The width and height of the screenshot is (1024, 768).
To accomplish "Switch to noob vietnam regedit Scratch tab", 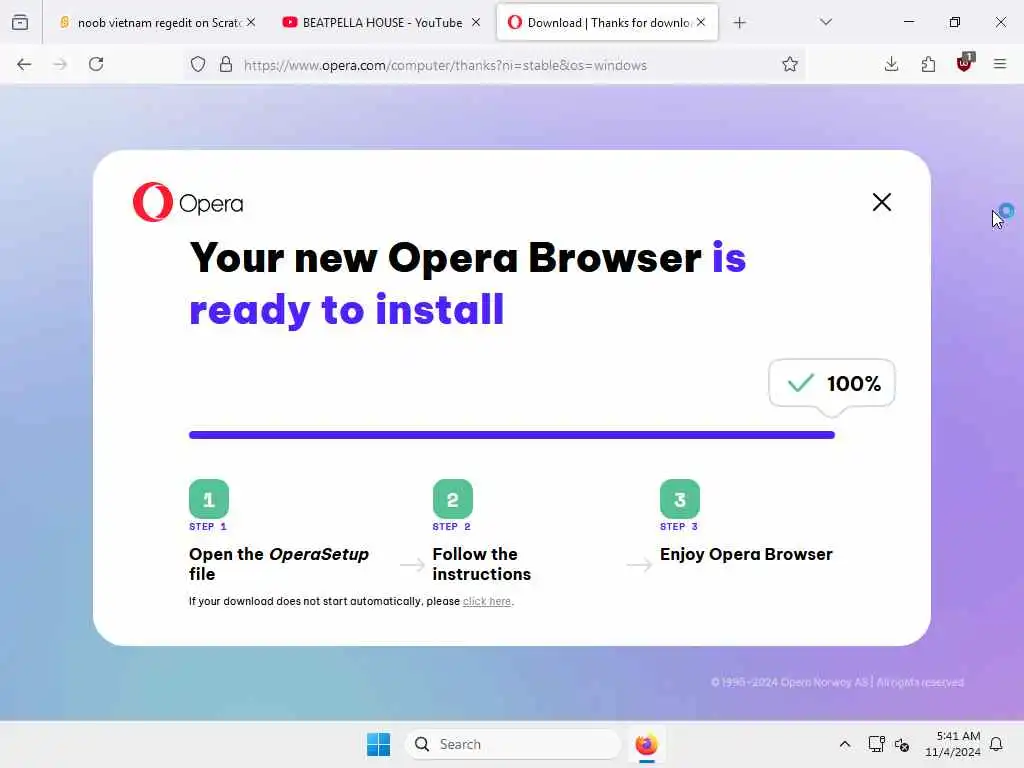I will tap(157, 23).
